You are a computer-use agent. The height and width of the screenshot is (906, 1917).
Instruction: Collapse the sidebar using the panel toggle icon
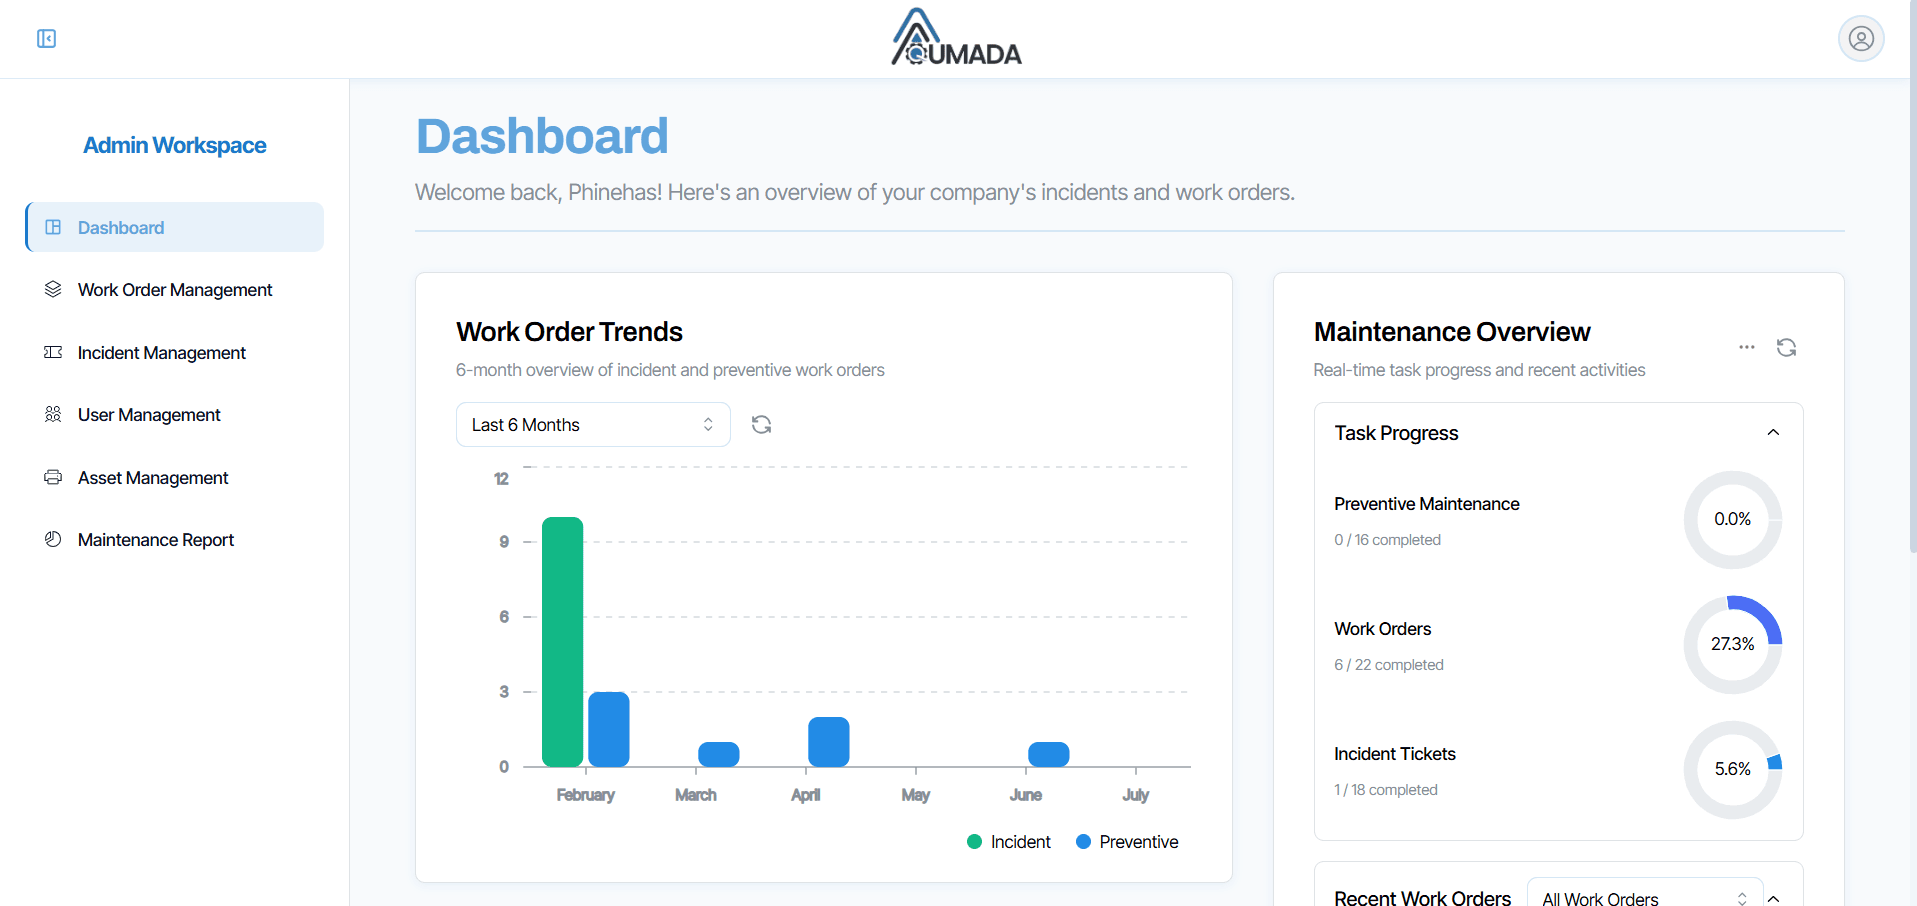tap(46, 39)
